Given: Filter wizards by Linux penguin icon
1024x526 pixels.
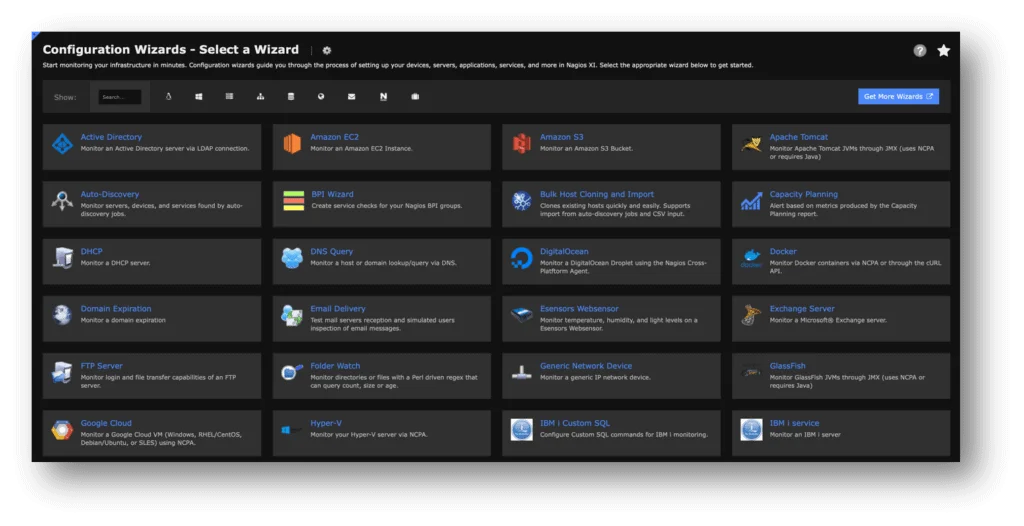Looking at the screenshot, I should pyautogui.click(x=168, y=97).
